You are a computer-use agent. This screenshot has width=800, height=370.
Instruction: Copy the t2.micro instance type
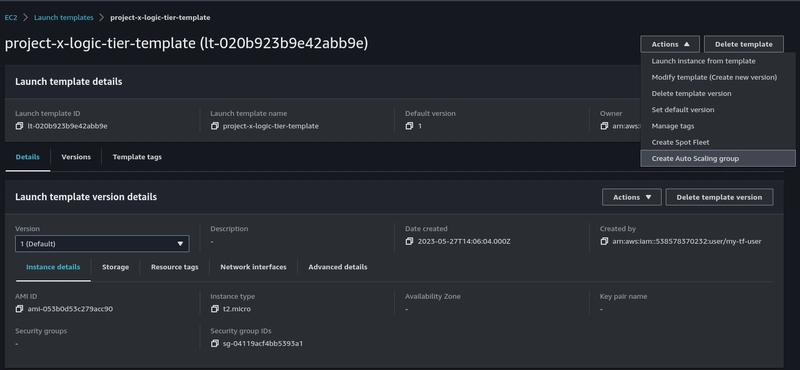[215, 309]
